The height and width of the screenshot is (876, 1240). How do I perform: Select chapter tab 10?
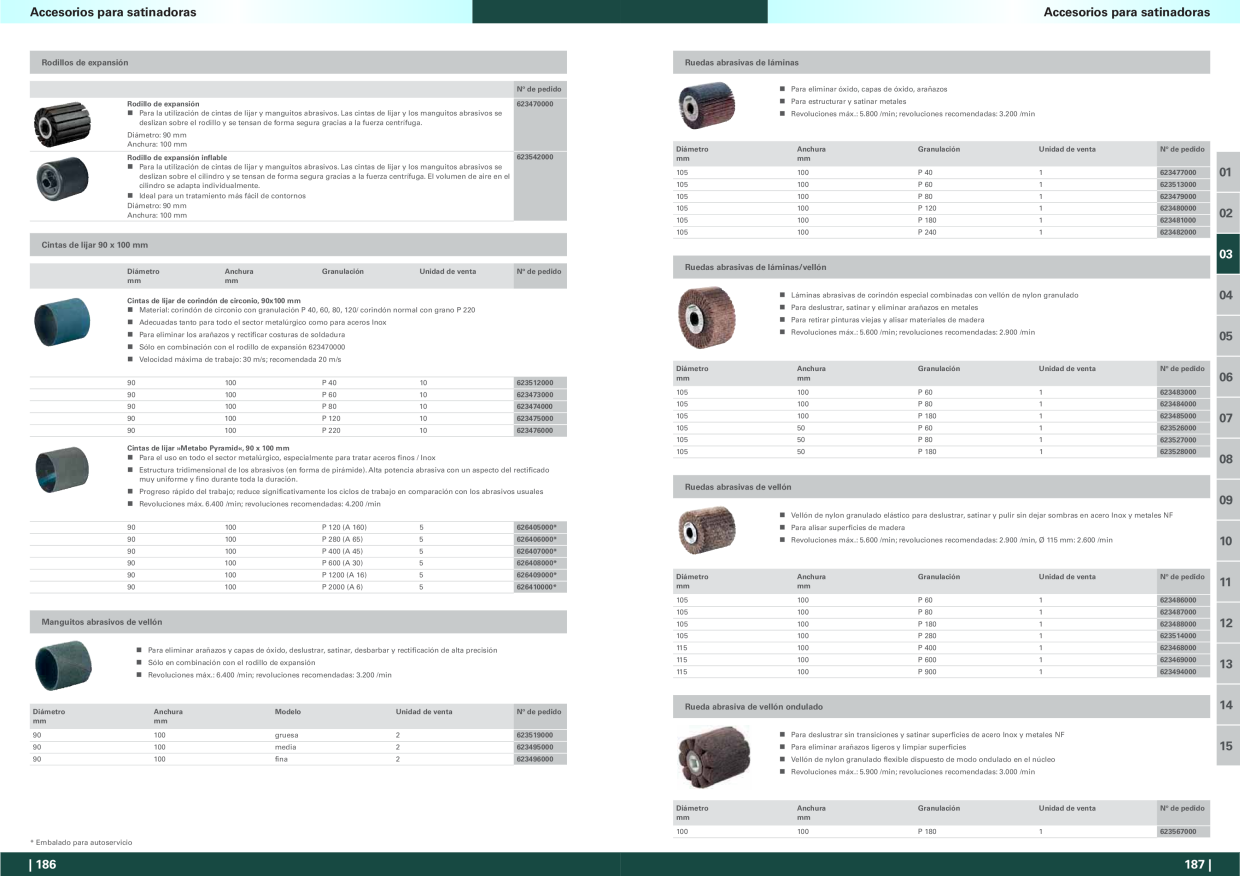click(x=1226, y=542)
